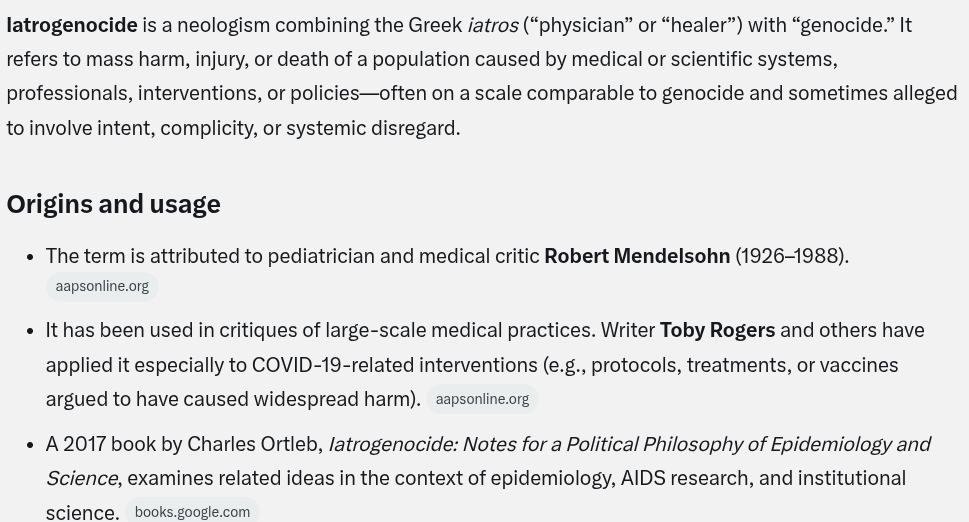Click the quoted word 'genocide' in the first line

click(844, 25)
